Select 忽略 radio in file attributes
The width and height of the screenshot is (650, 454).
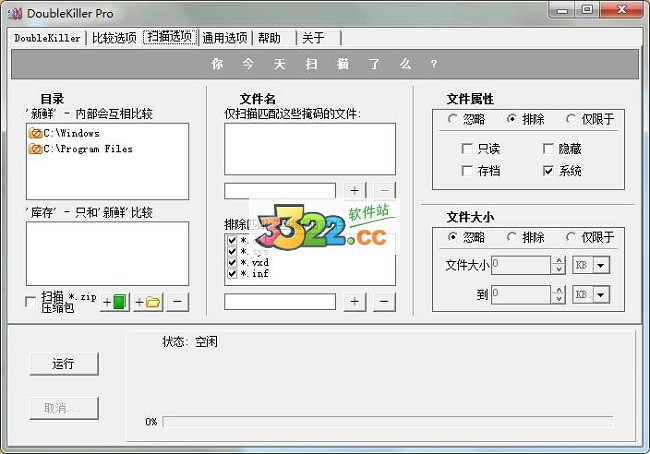point(452,119)
